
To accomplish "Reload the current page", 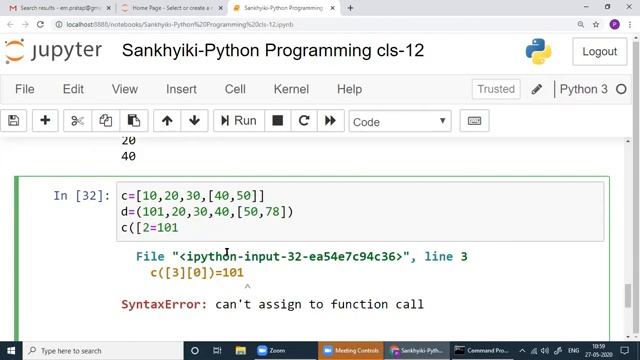I will tap(40, 24).
